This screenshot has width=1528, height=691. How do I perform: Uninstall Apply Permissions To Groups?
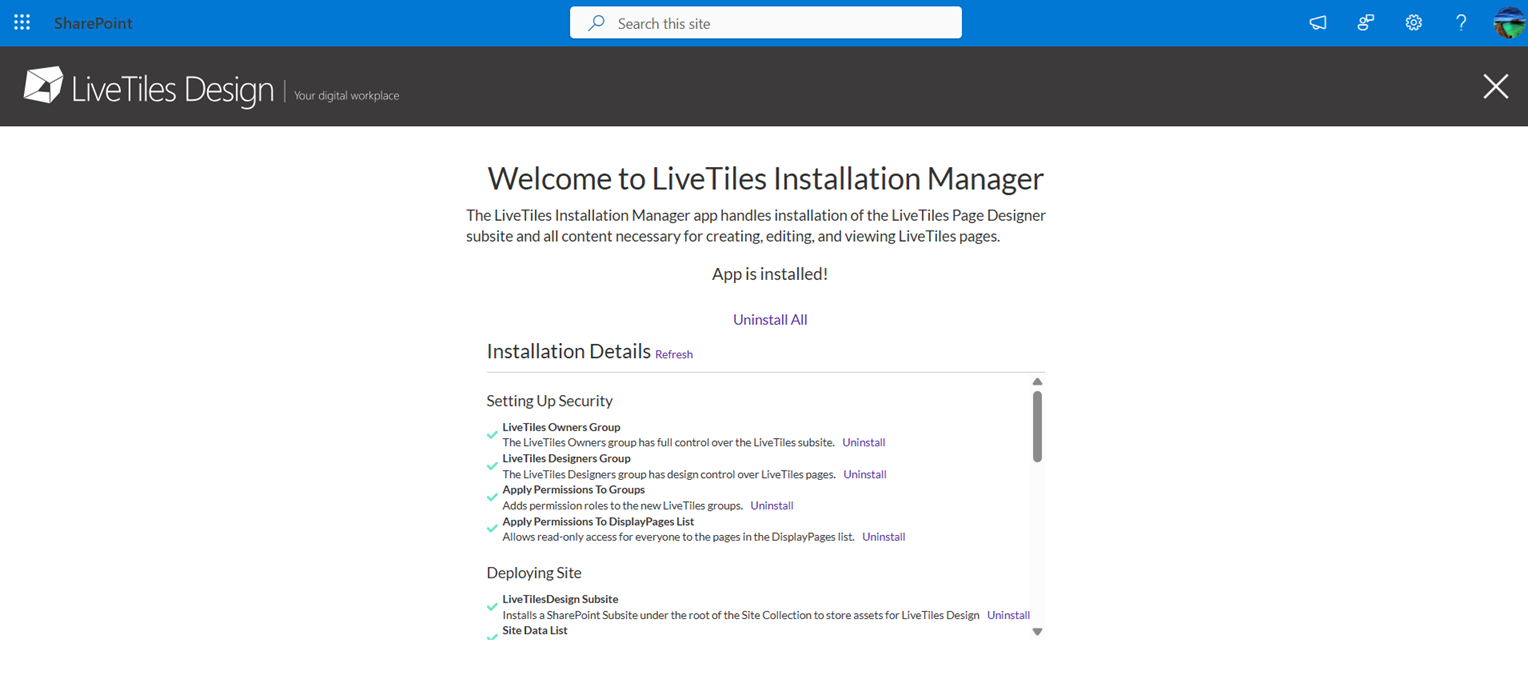(x=772, y=505)
